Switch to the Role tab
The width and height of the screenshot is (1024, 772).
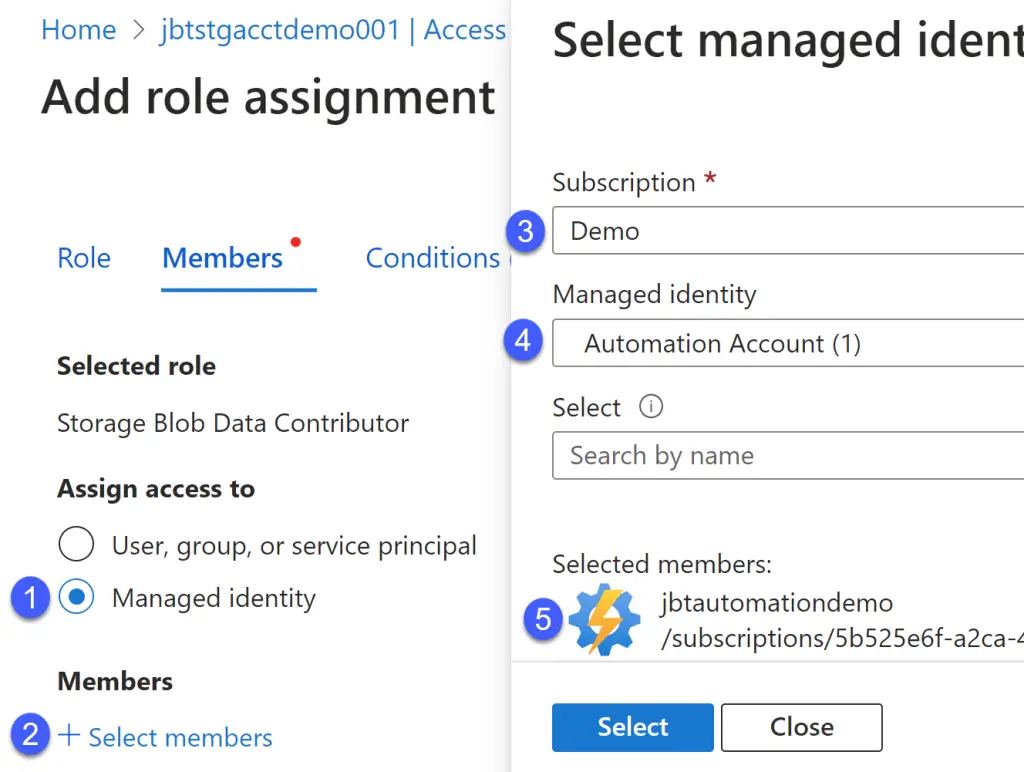[83, 258]
